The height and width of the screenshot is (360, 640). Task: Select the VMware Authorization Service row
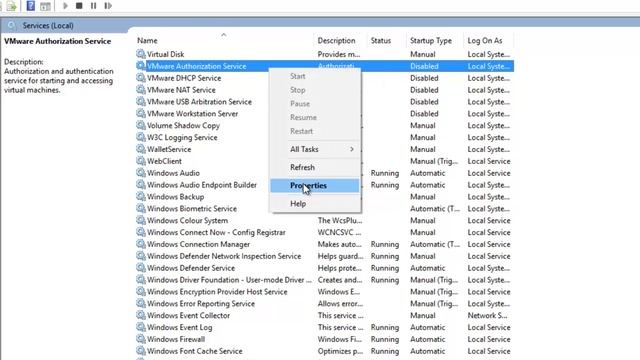(x=325, y=66)
